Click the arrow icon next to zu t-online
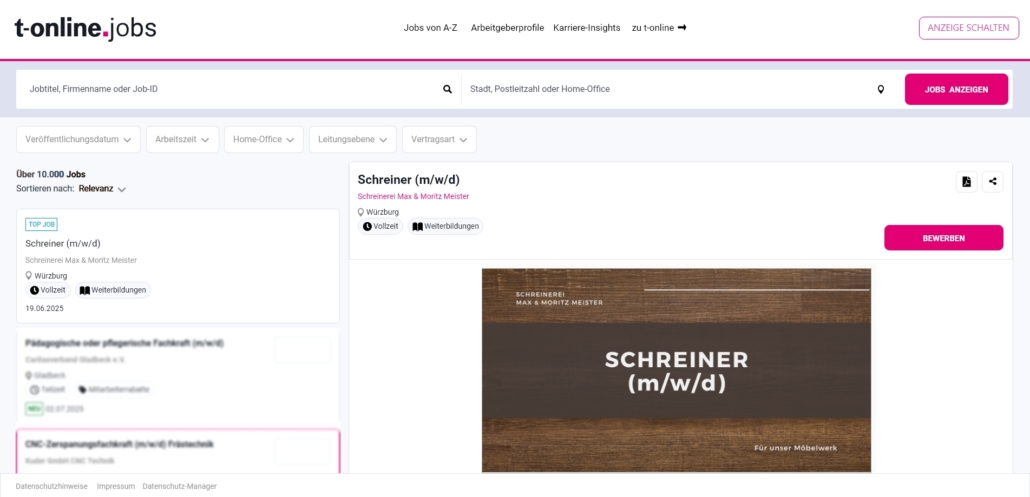 682,28
